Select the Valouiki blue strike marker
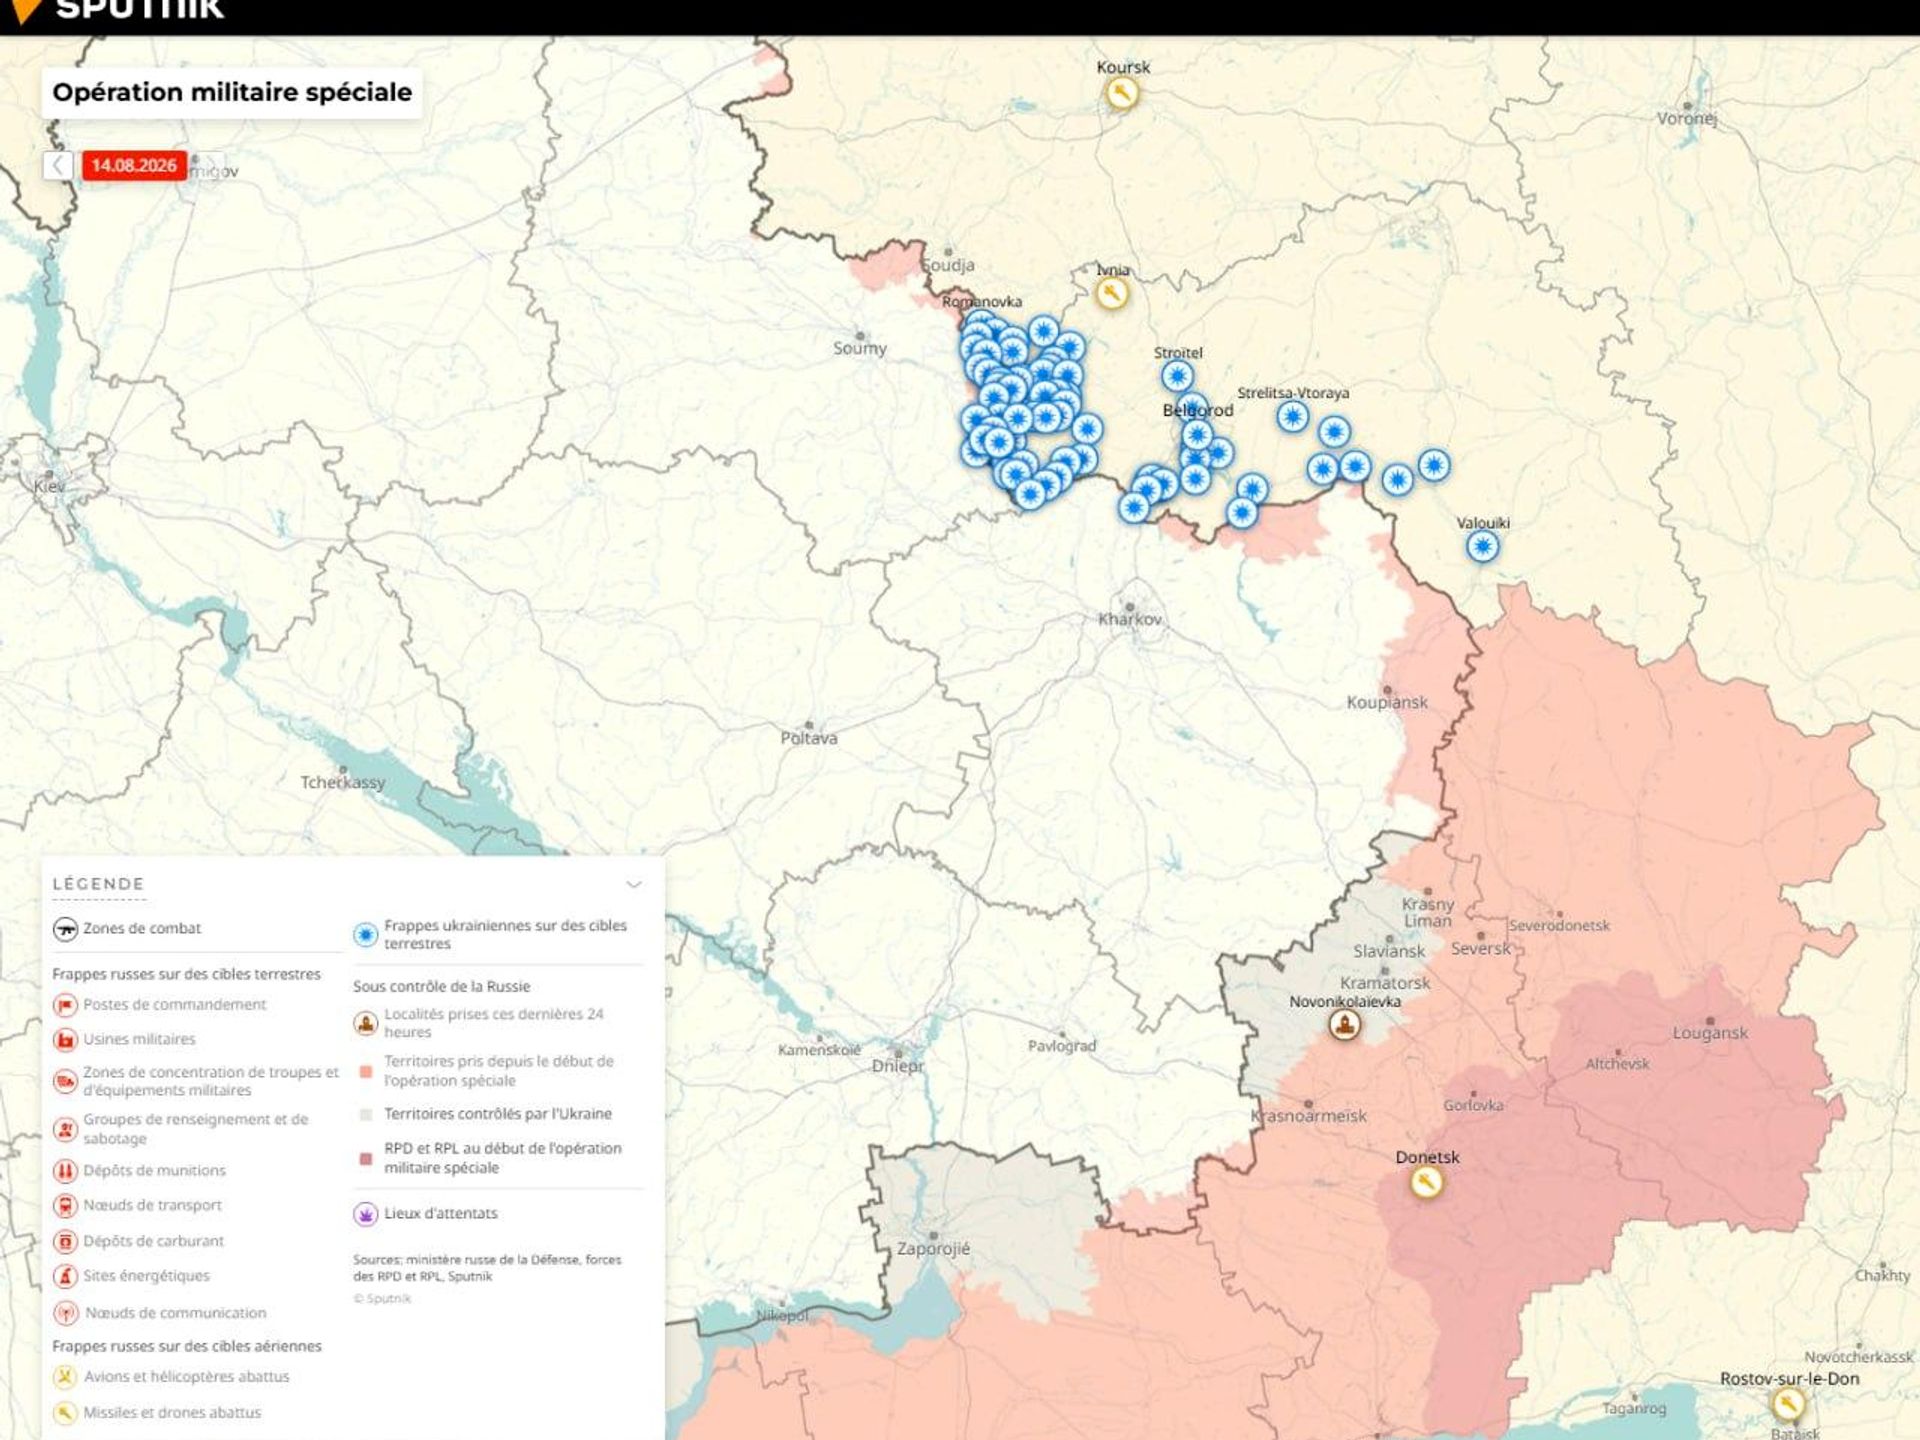This screenshot has width=1920, height=1440. click(x=1482, y=547)
